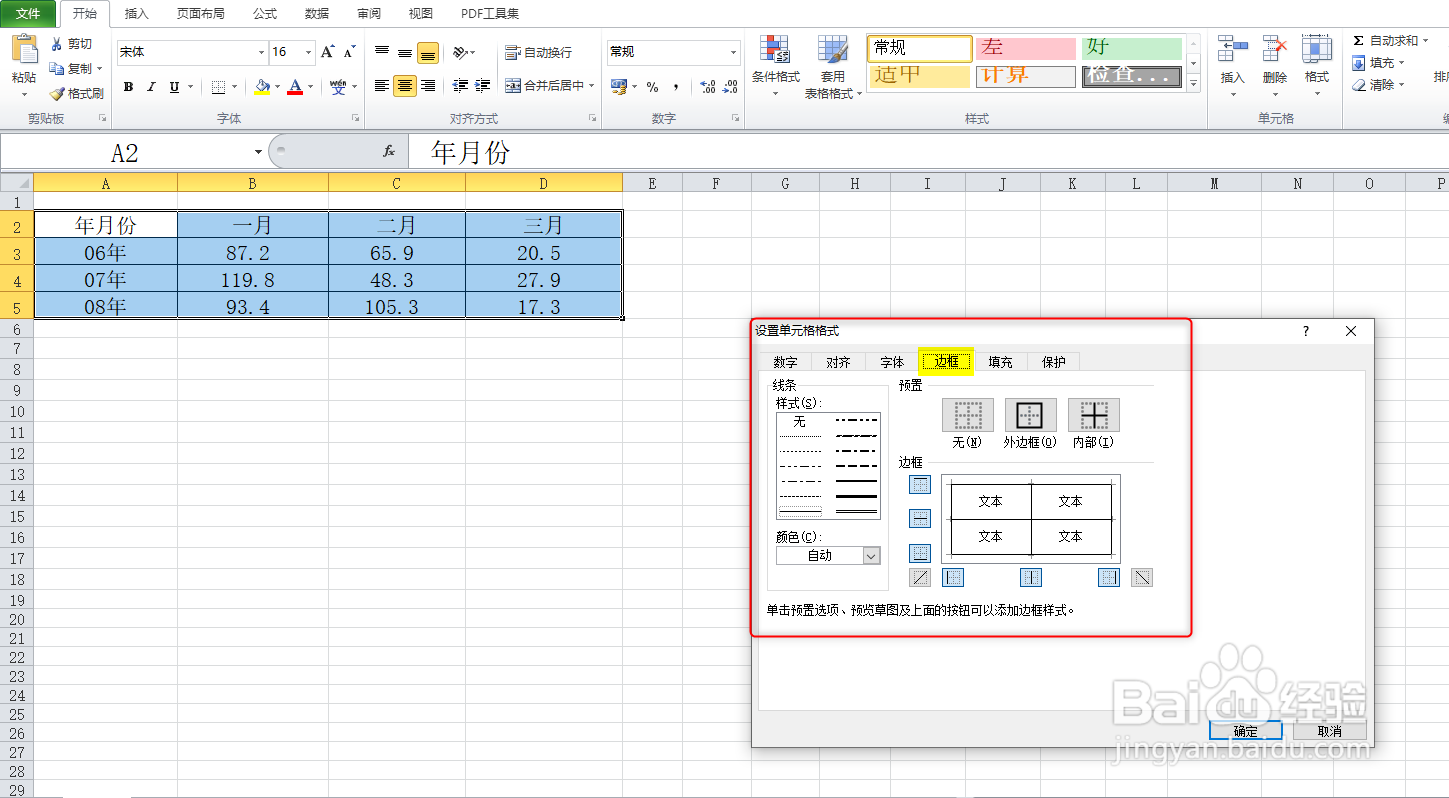Click the Inside (内部) border preset

1093,414
